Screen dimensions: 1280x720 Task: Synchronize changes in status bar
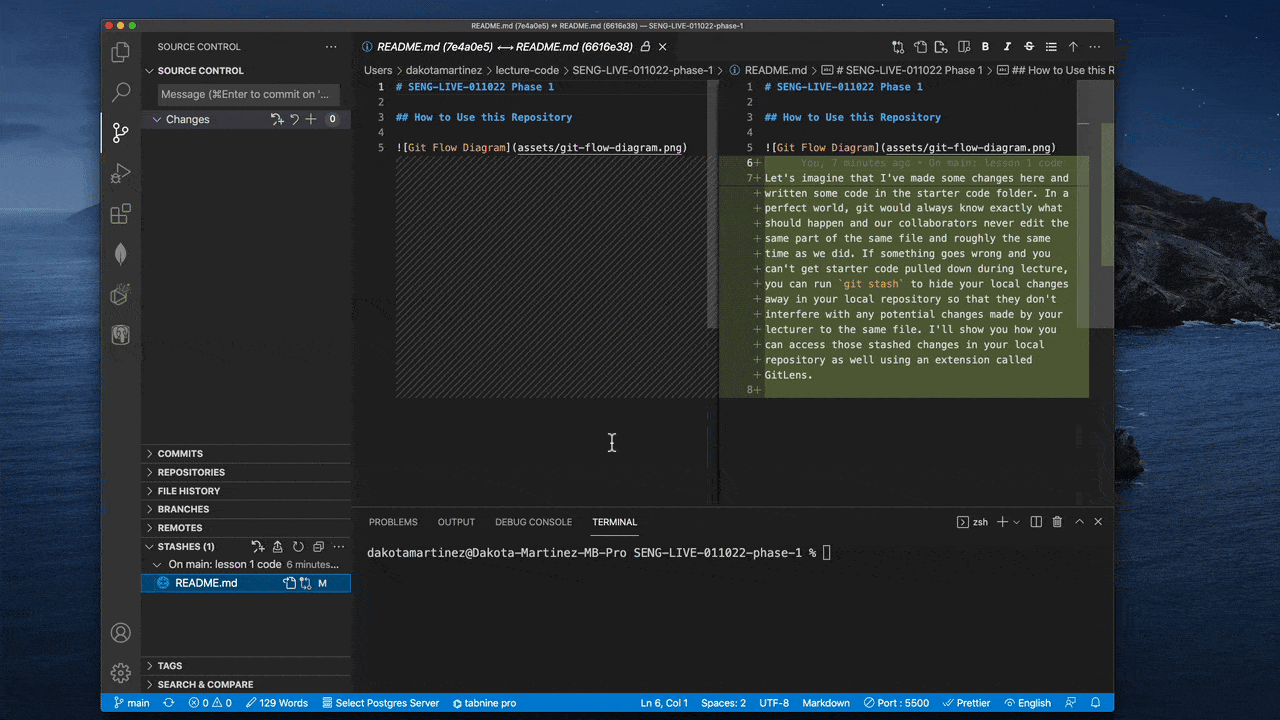[169, 703]
